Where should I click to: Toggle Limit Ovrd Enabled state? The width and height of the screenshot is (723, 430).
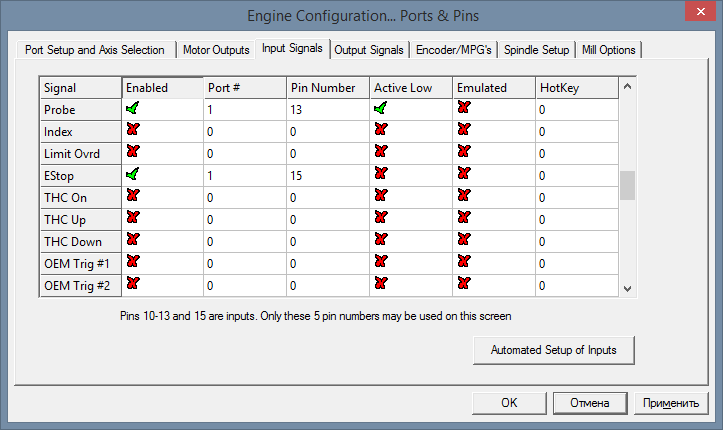pos(133,153)
